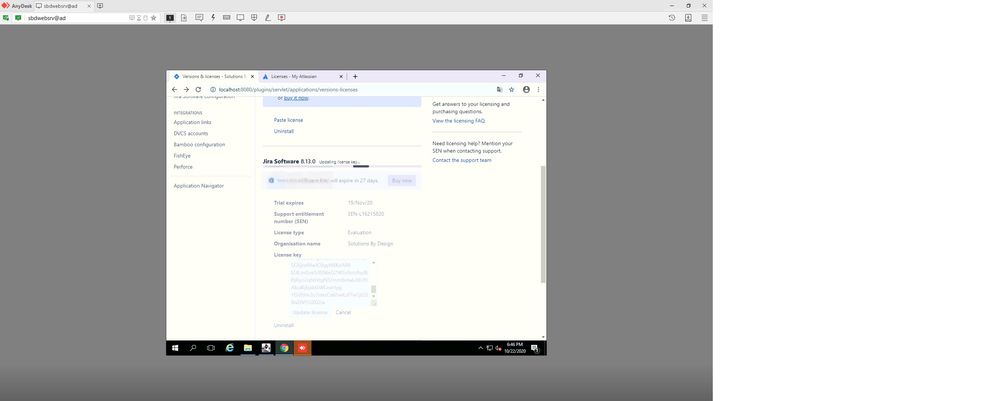Open AnyDesk main hamburger menu
This screenshot has width=999, height=401.
pos(705,18)
